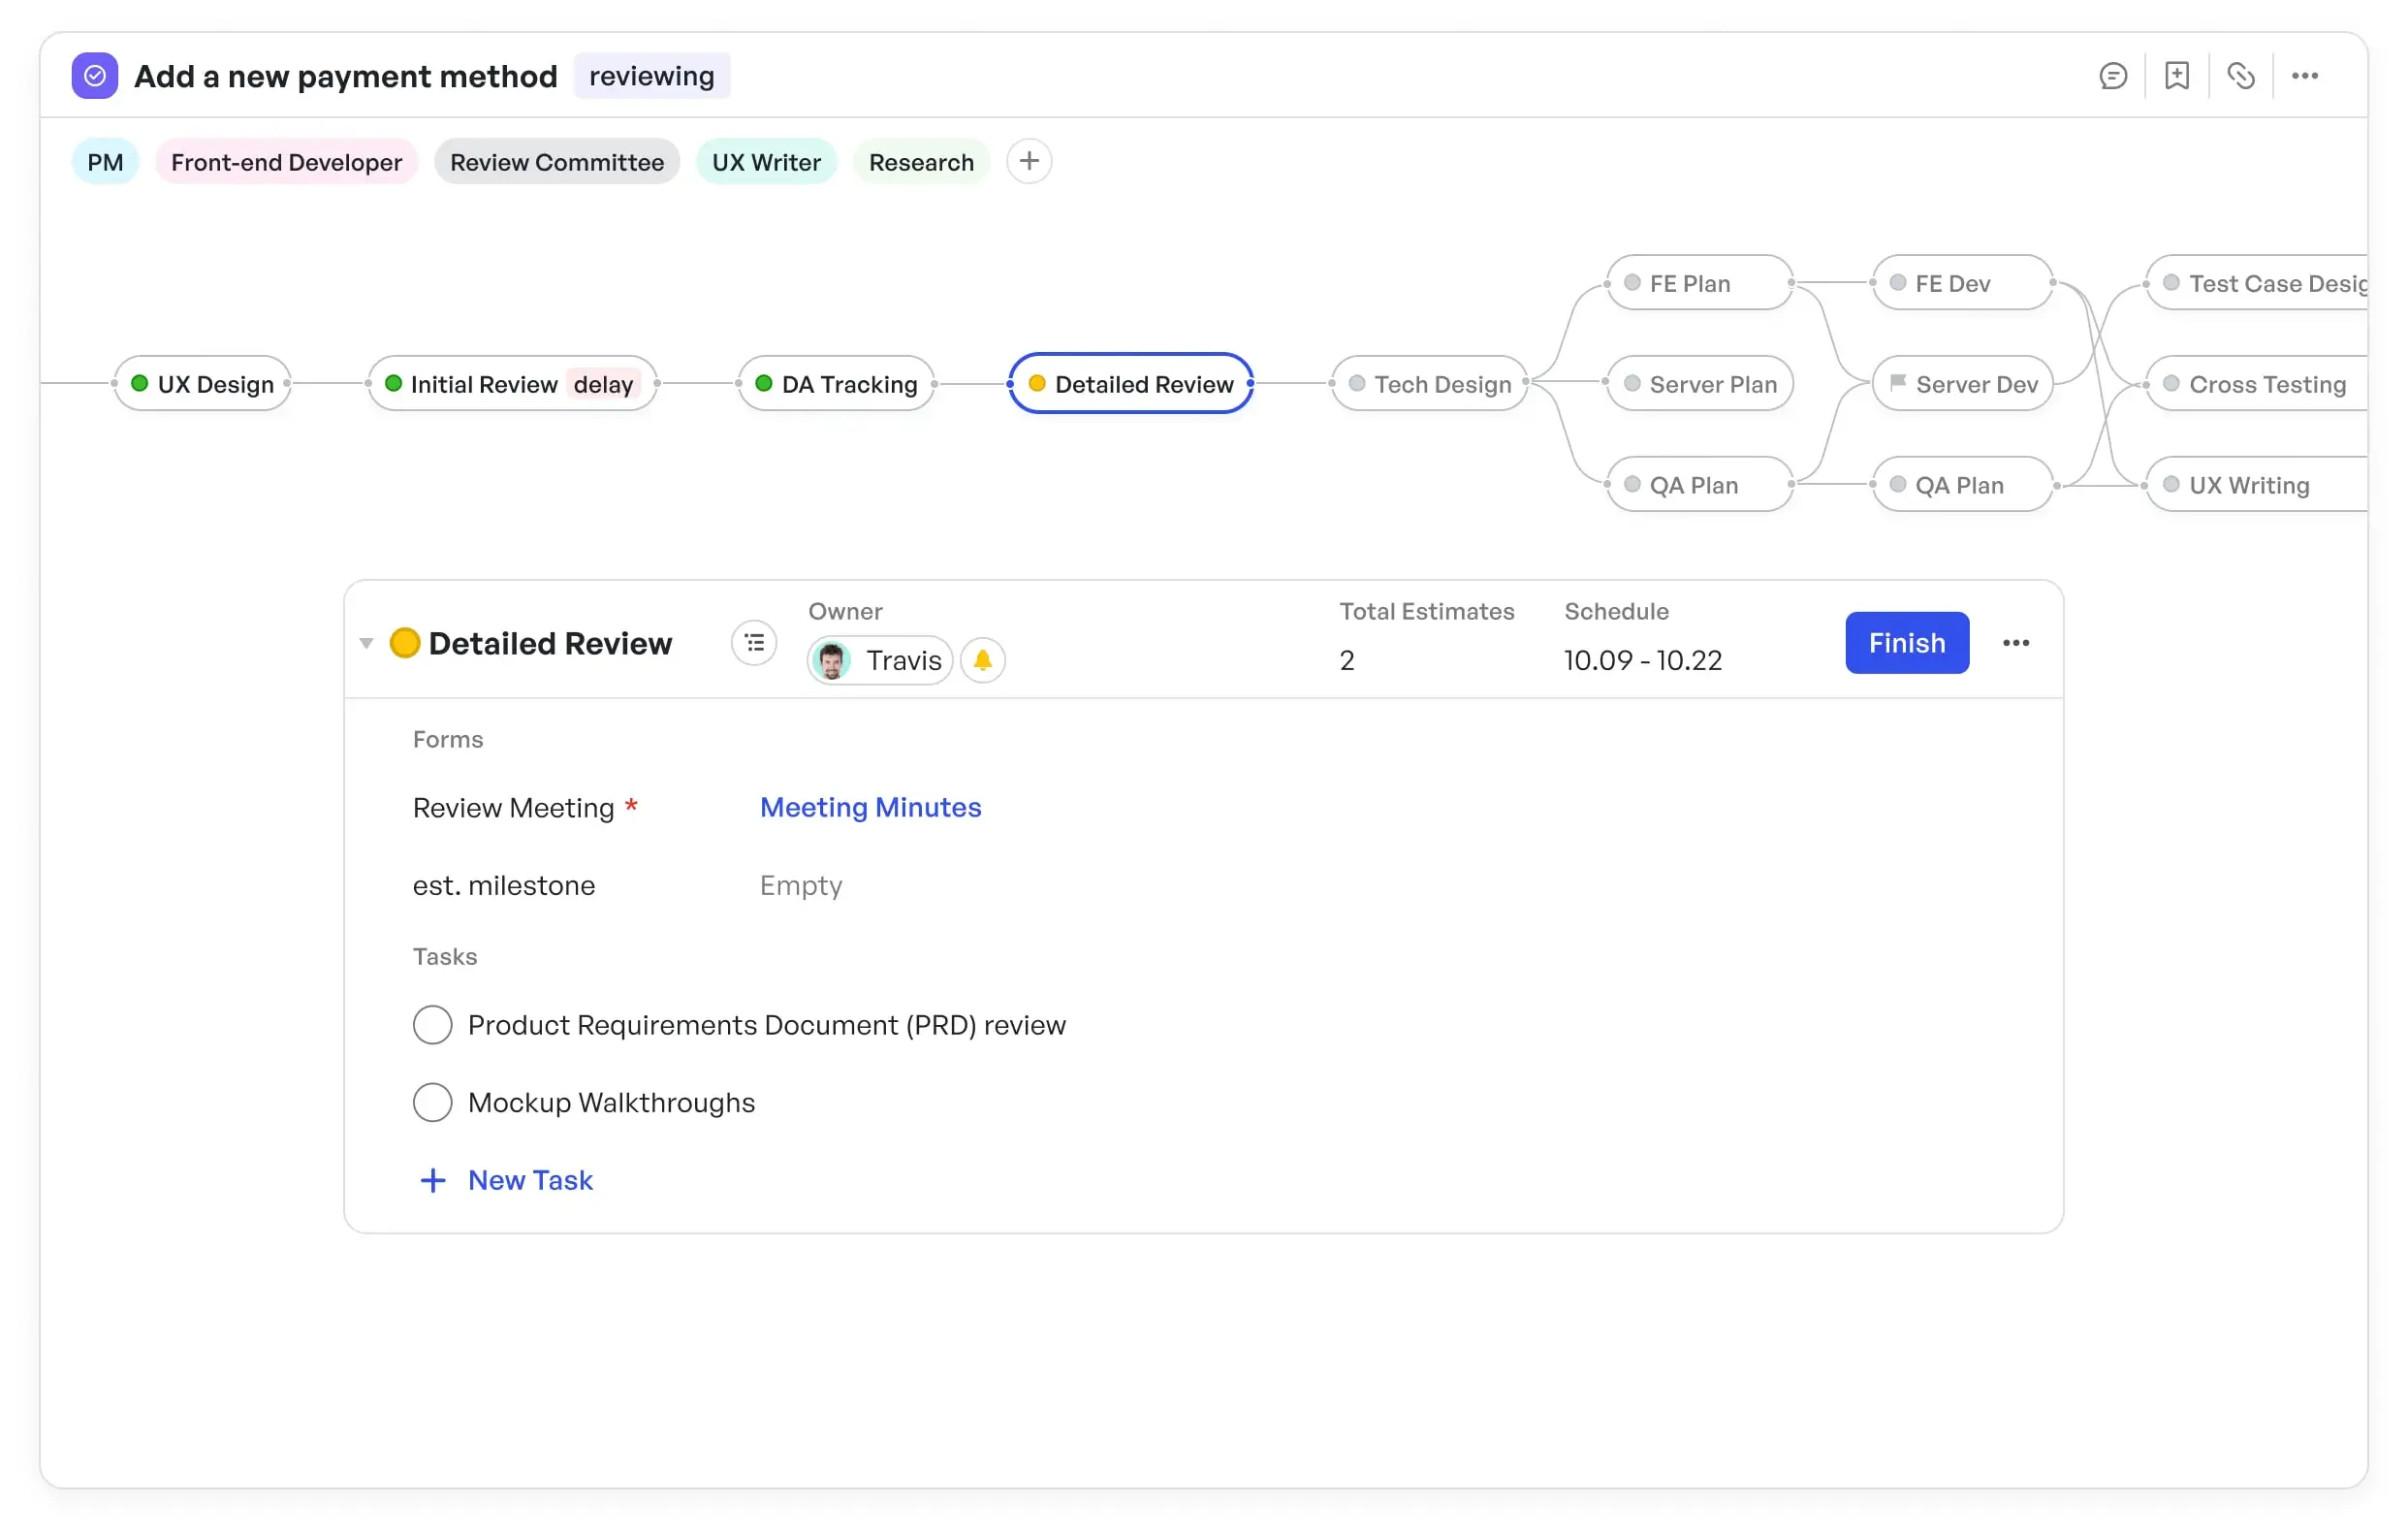2408x1536 pixels.
Task: Select the Front-end Developer role tag
Action: (286, 162)
